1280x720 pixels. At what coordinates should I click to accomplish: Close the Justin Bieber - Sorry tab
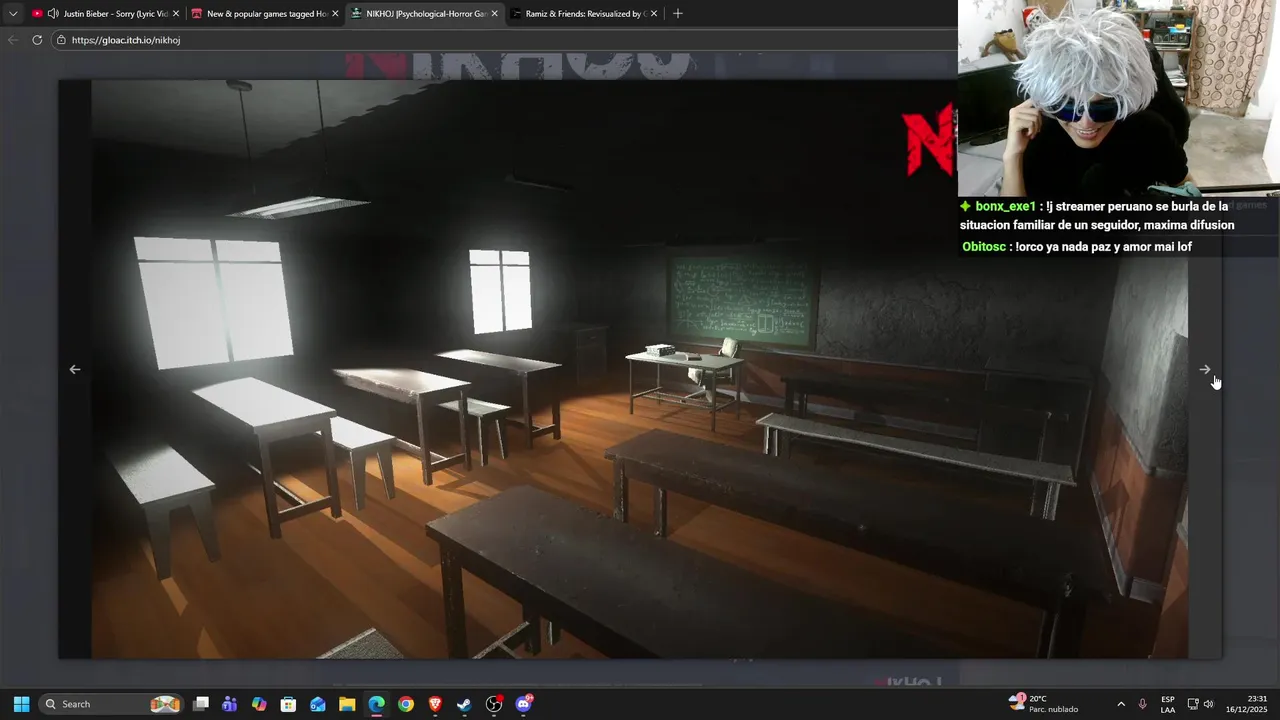(x=176, y=14)
